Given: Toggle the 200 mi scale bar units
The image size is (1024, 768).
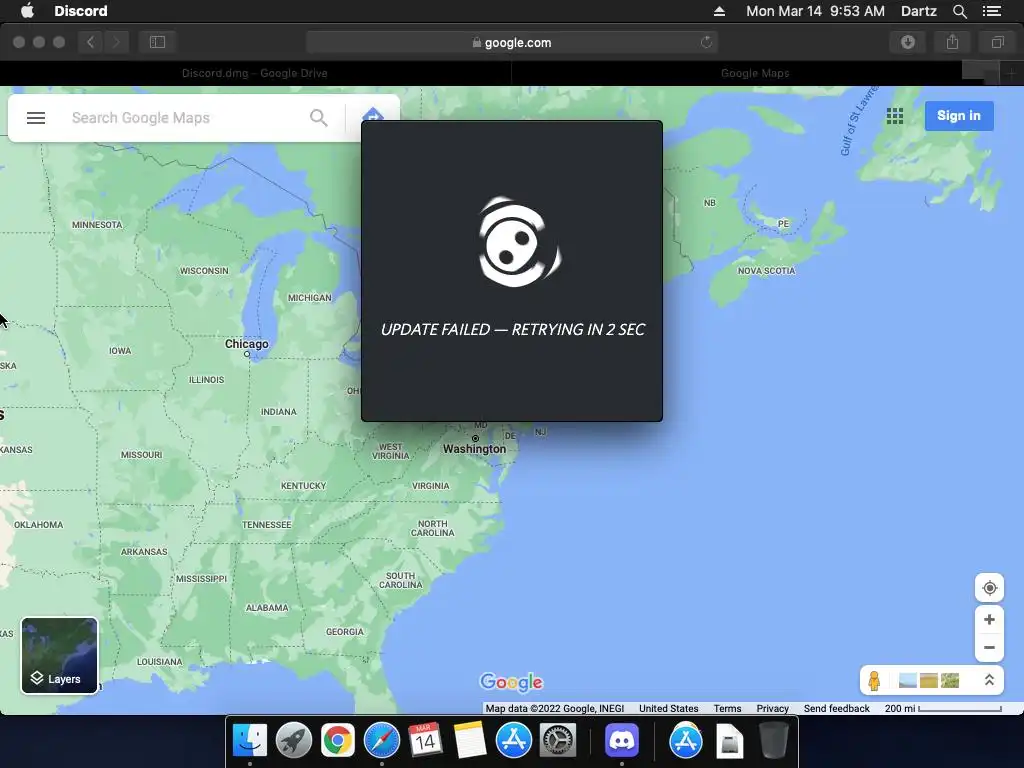Looking at the screenshot, I should coord(942,709).
